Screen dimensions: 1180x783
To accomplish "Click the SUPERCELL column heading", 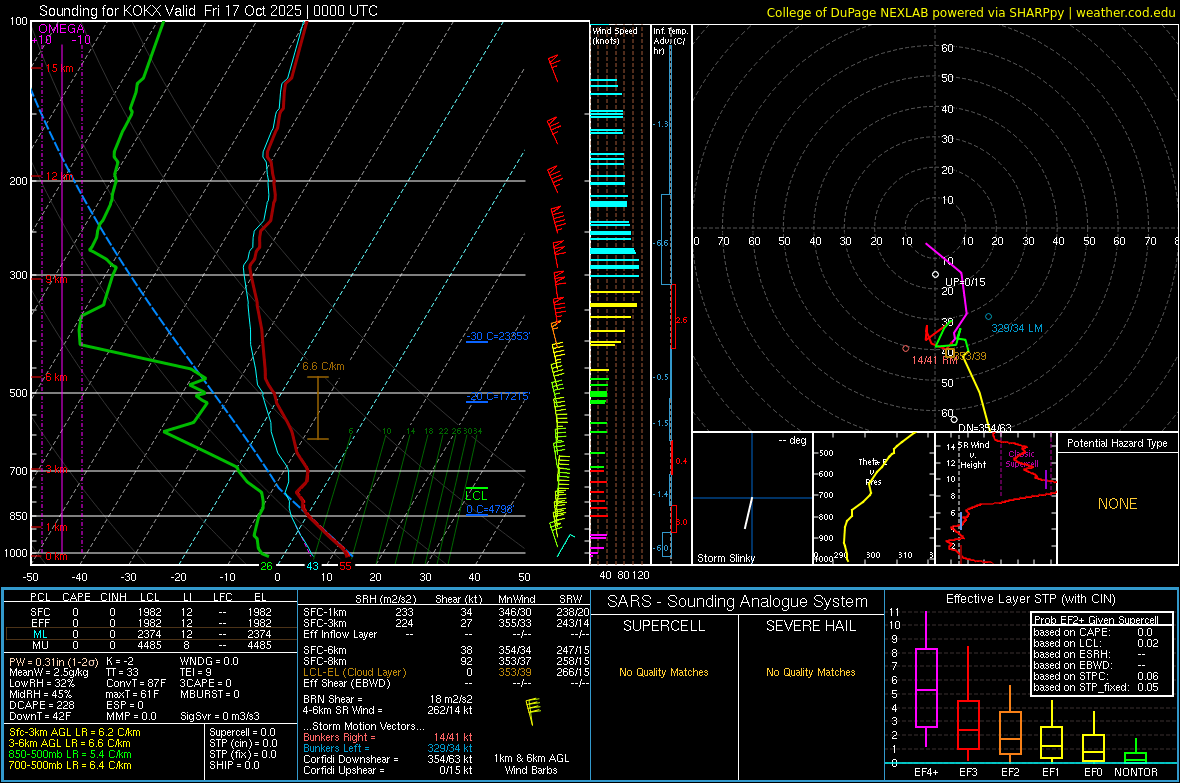I will coord(664,626).
